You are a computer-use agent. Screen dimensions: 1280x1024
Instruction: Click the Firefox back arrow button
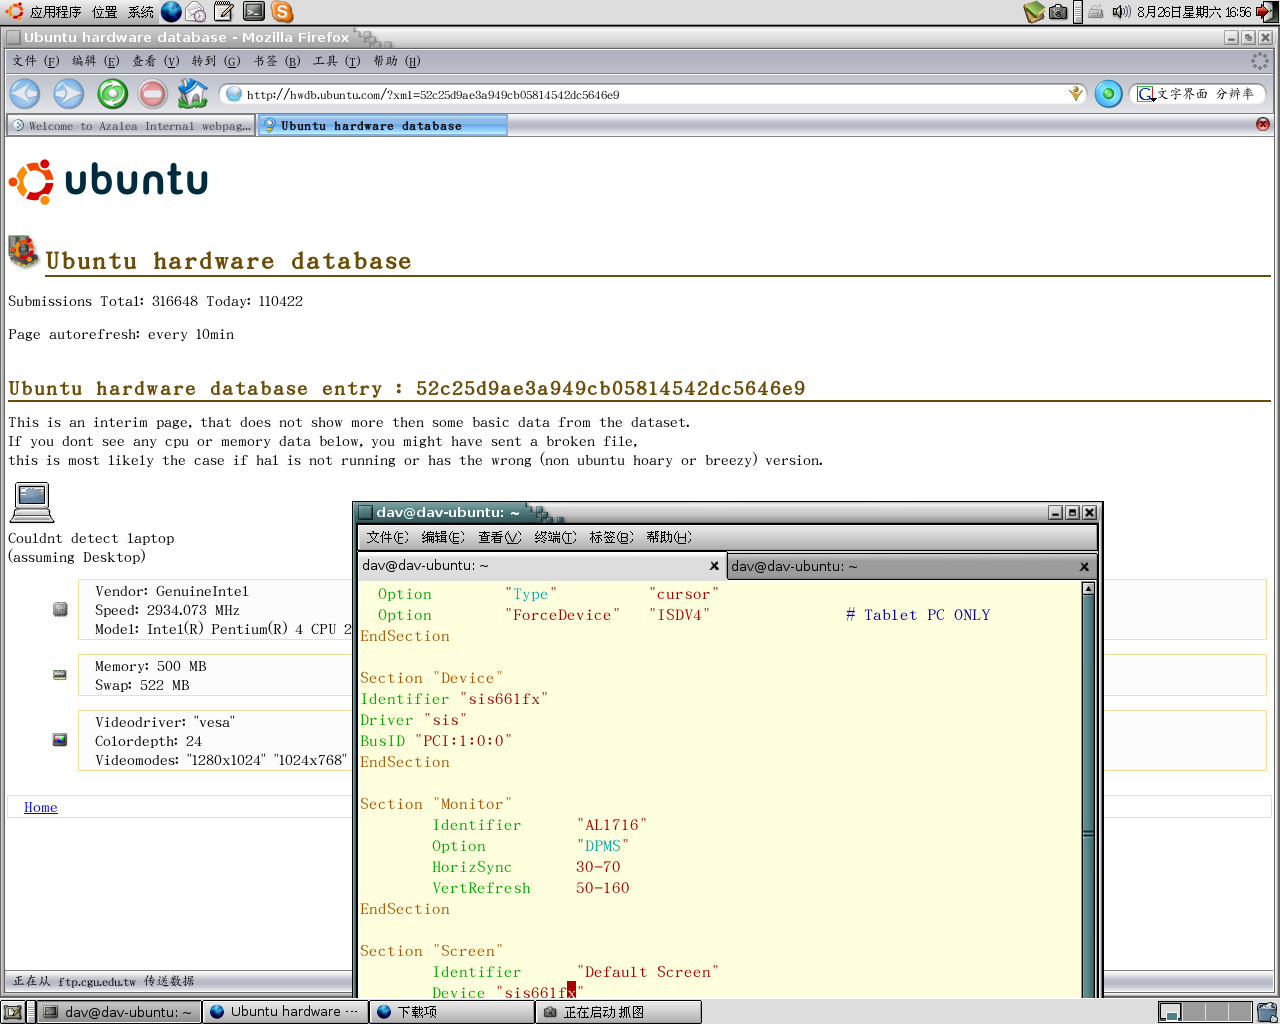[x=25, y=94]
